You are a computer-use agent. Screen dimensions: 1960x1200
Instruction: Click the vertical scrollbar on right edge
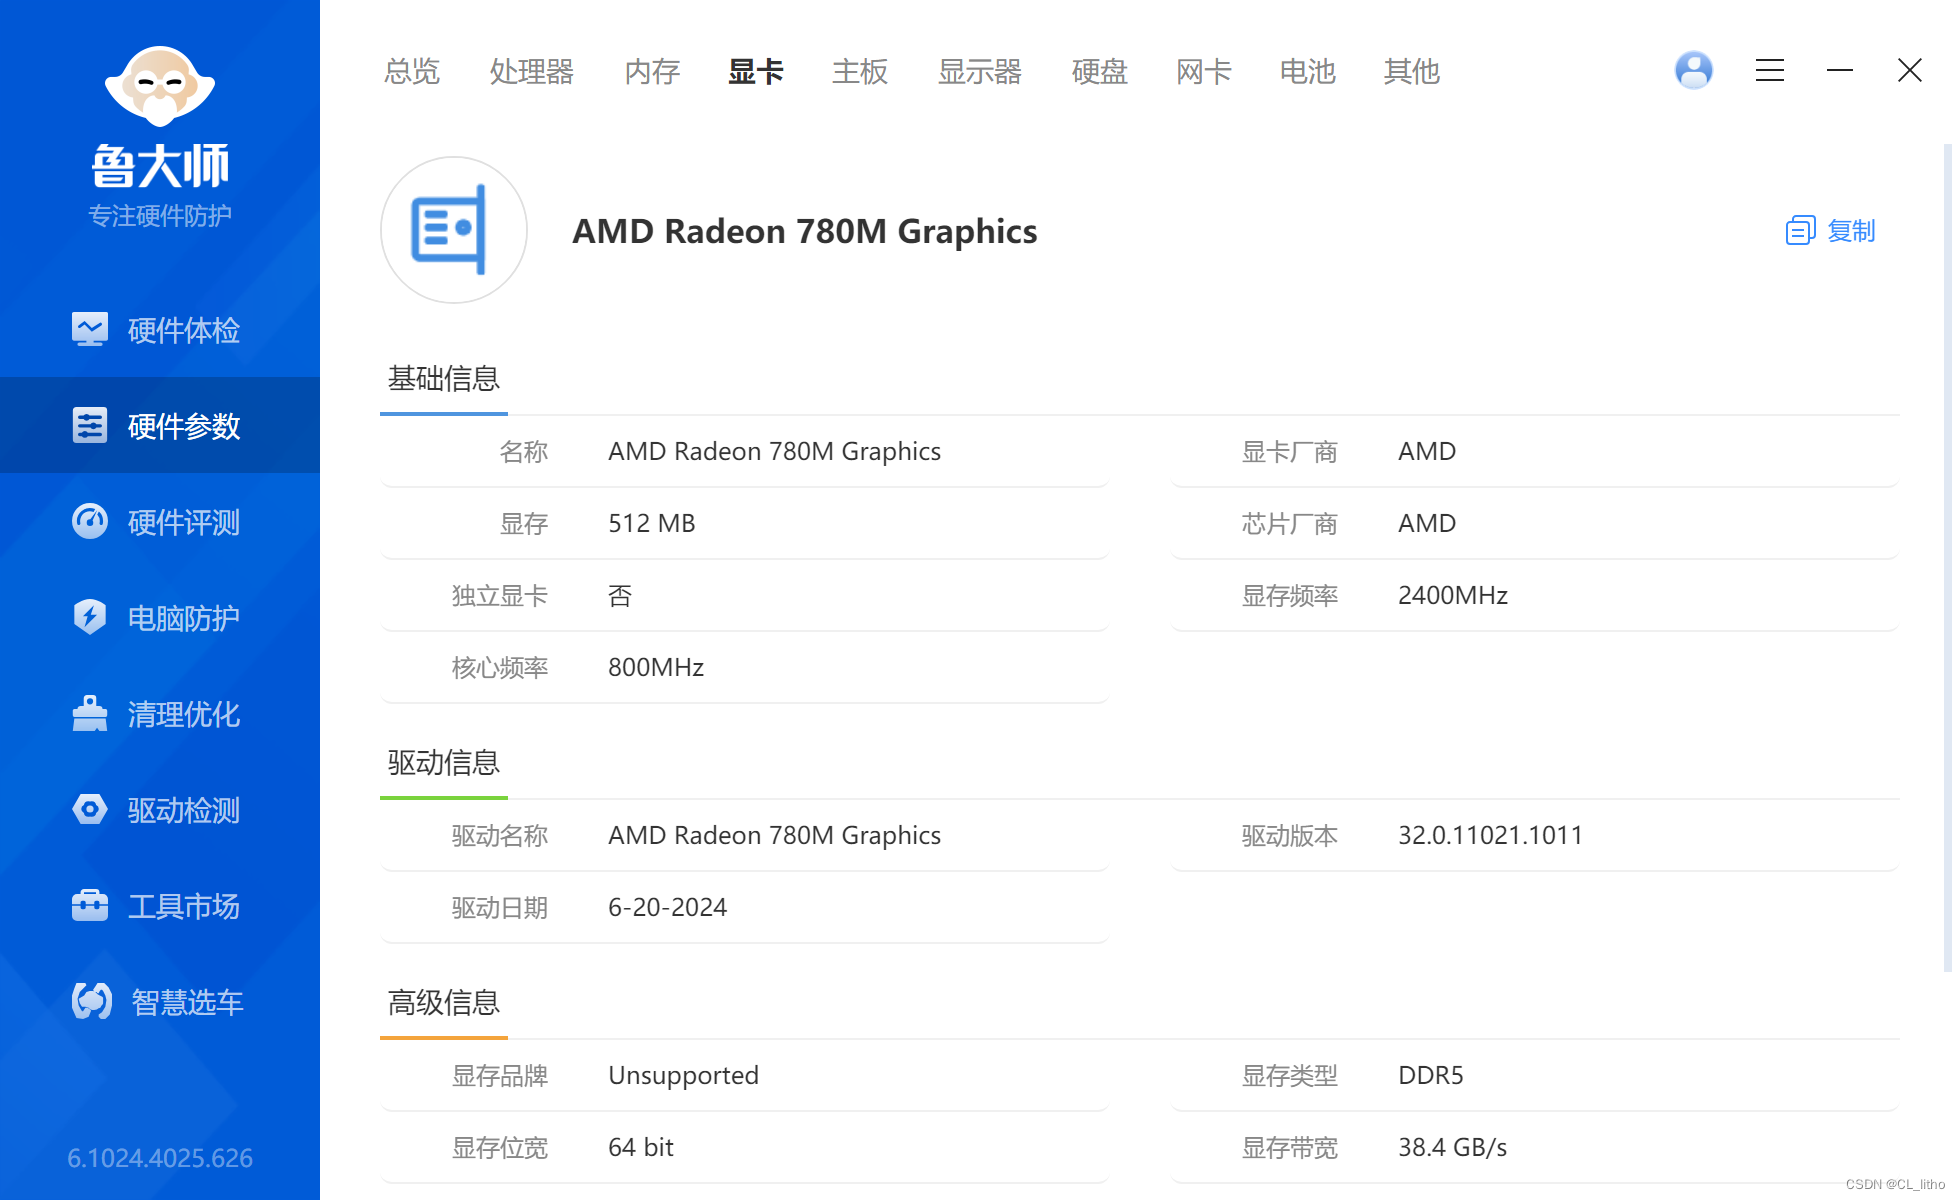point(1946,556)
